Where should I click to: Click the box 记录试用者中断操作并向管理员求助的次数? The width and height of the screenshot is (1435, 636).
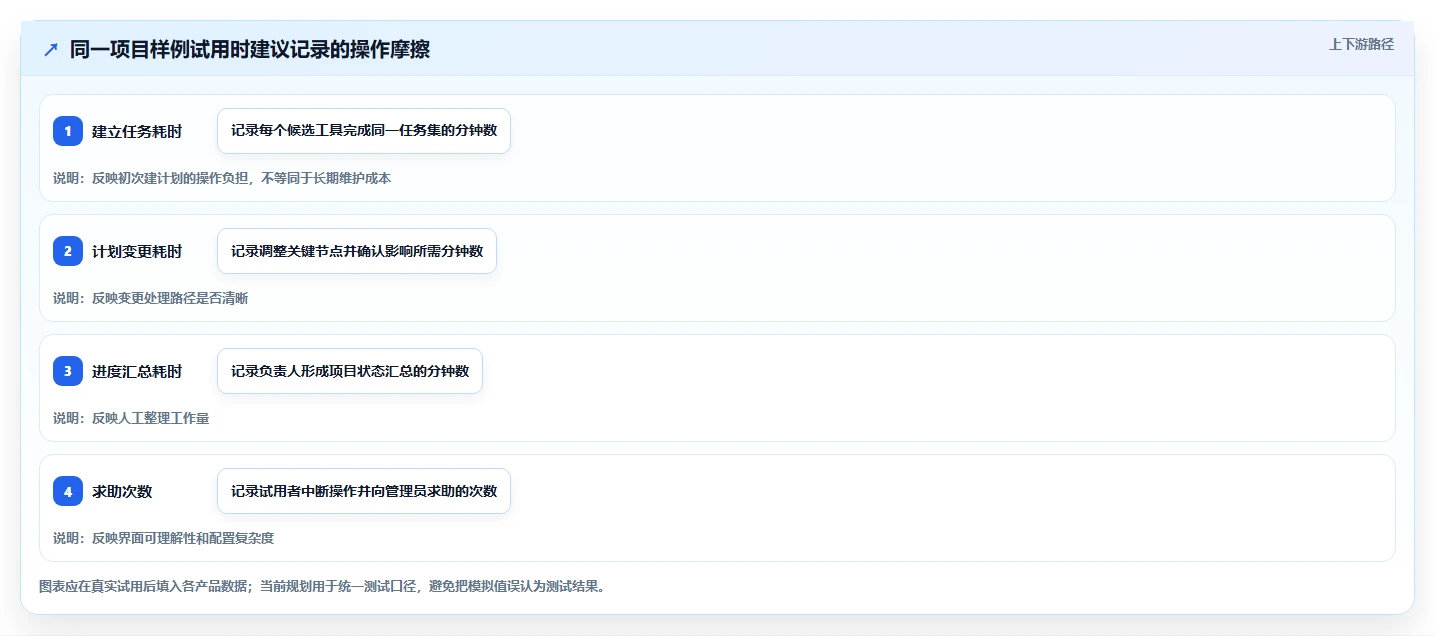pyautogui.click(x=364, y=491)
